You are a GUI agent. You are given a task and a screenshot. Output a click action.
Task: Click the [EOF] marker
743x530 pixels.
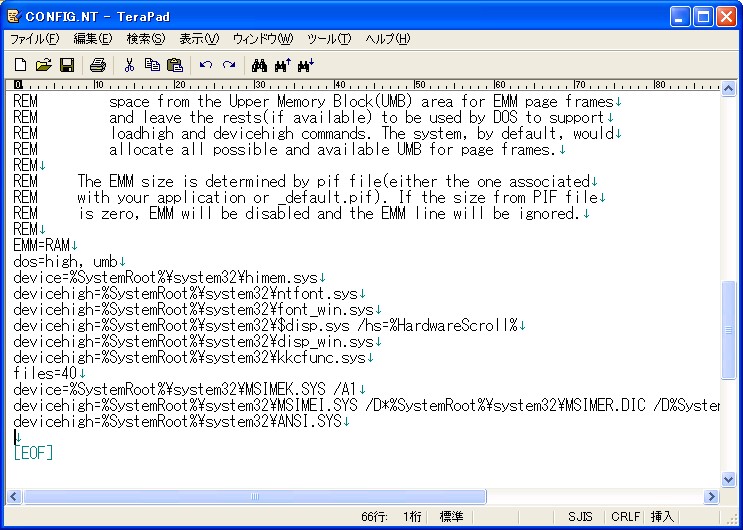click(x=33, y=453)
